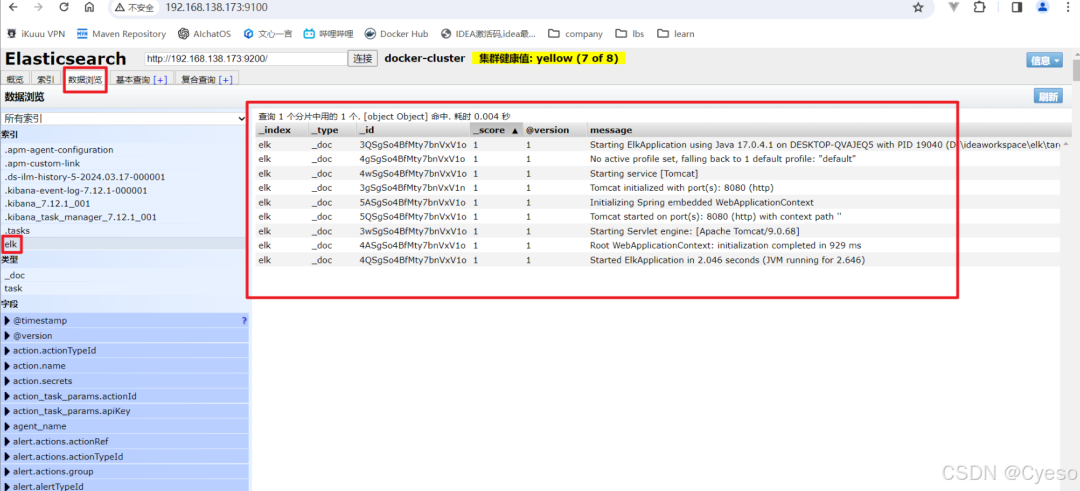
Task: Switch to the 复合查询 tab
Action: coord(198,80)
